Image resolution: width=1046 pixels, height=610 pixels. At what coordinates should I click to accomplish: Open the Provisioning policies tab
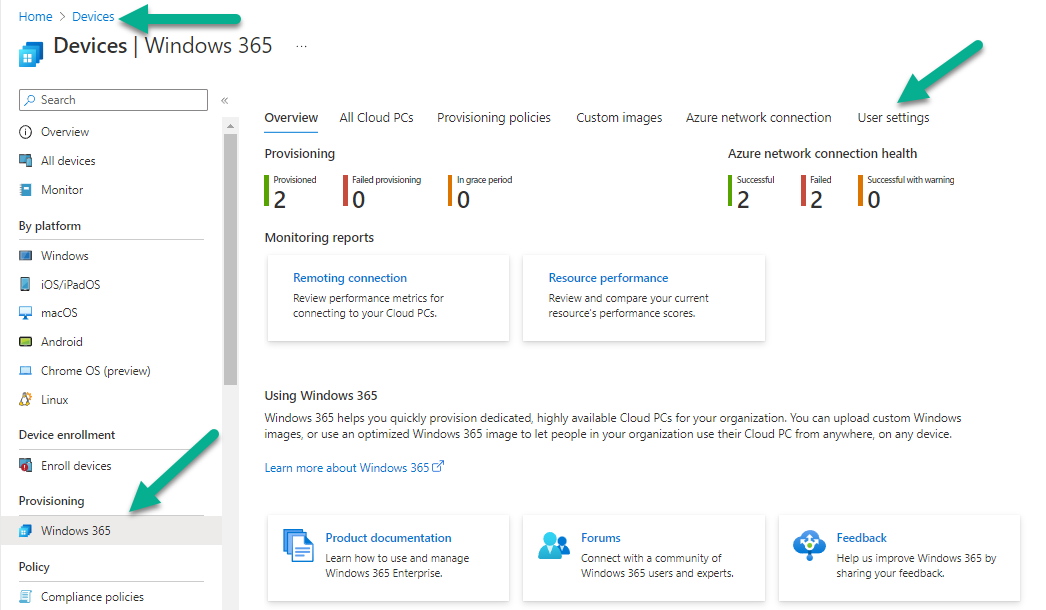click(x=494, y=117)
